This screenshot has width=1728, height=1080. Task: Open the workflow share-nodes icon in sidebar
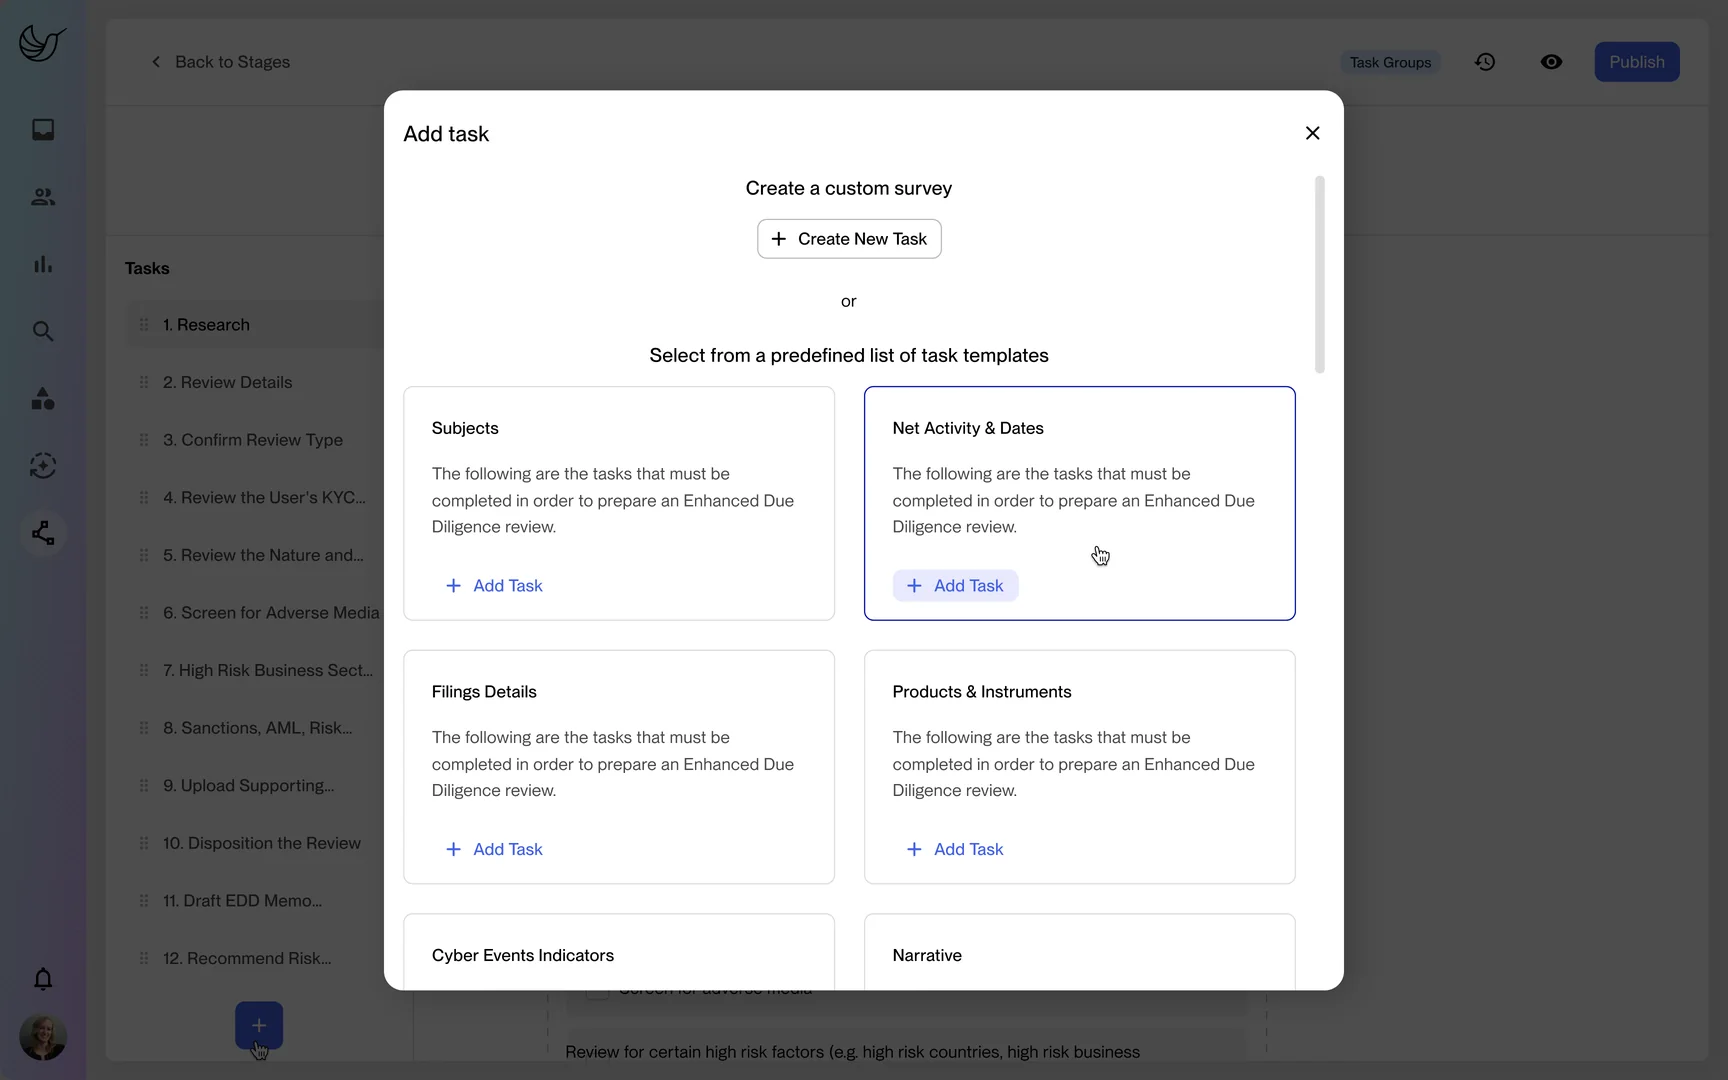[43, 533]
